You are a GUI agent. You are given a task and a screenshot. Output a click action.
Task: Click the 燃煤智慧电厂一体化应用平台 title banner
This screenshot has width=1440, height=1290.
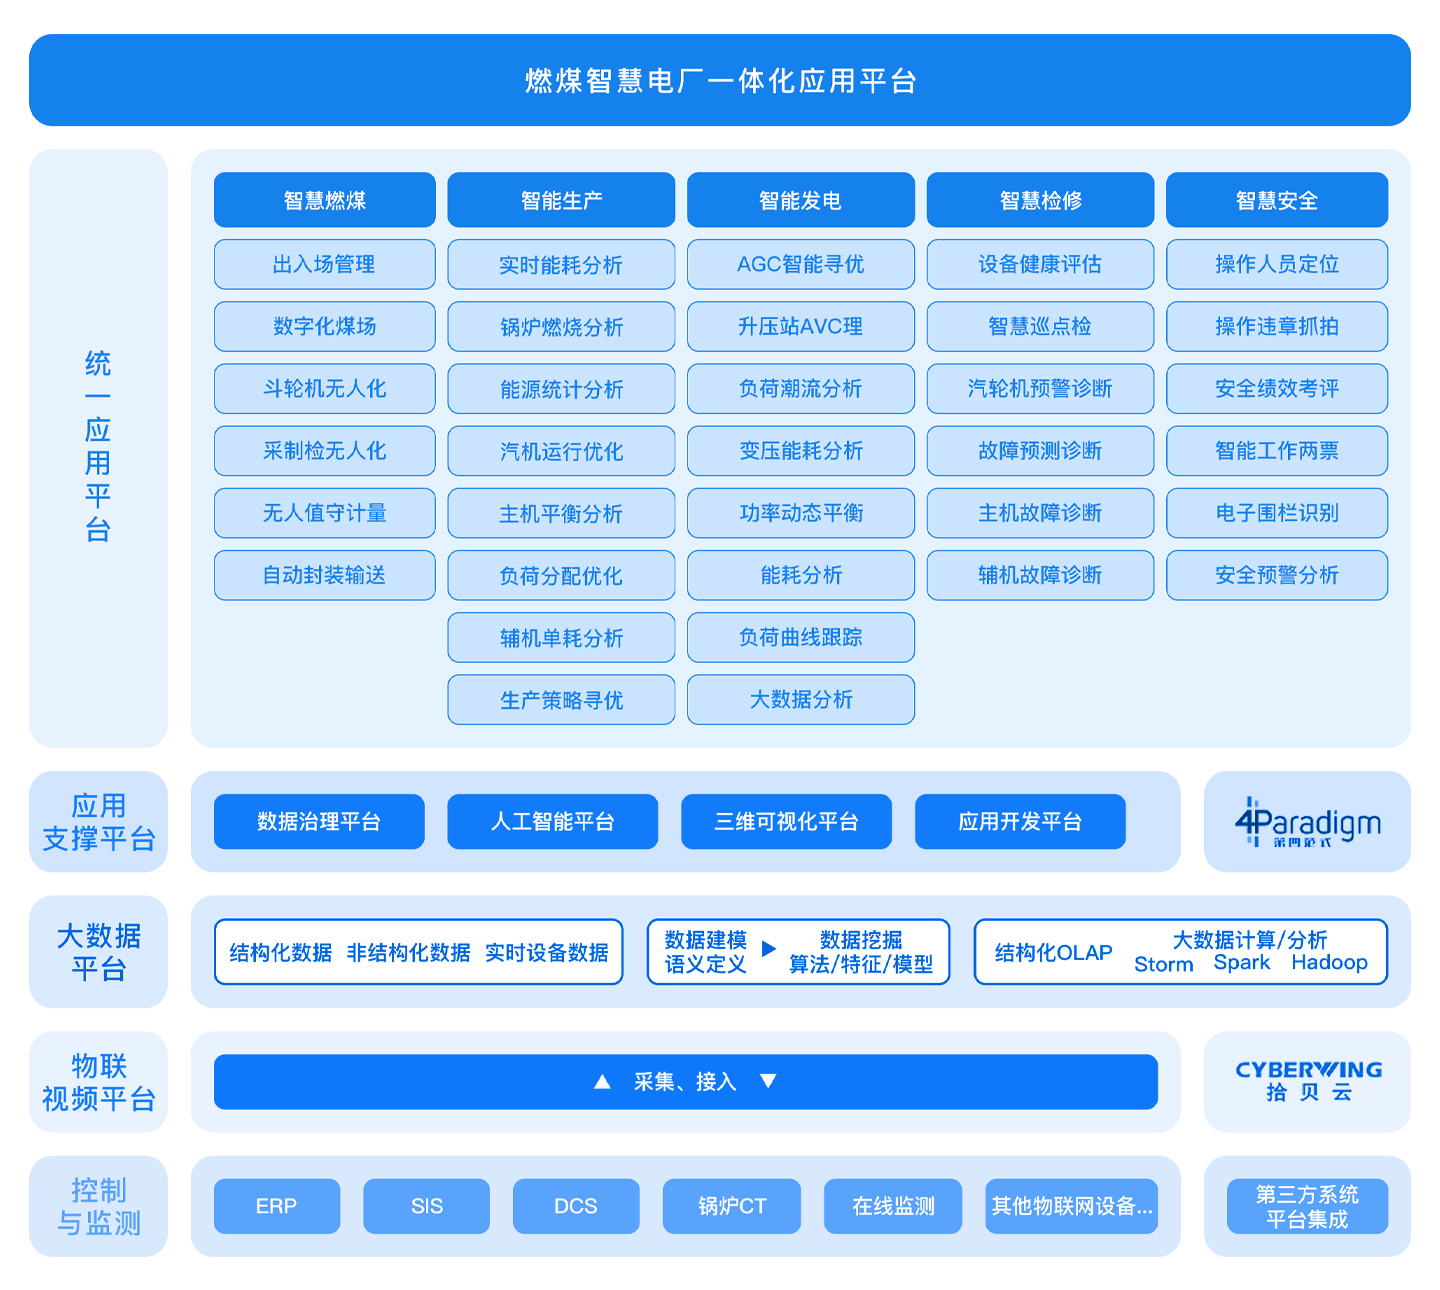(720, 80)
